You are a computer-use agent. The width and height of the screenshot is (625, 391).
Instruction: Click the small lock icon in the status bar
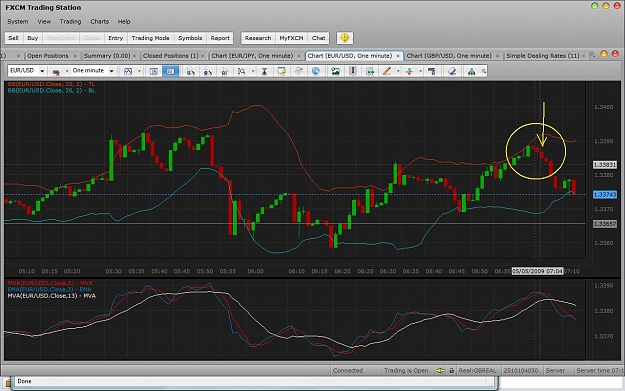point(452,370)
